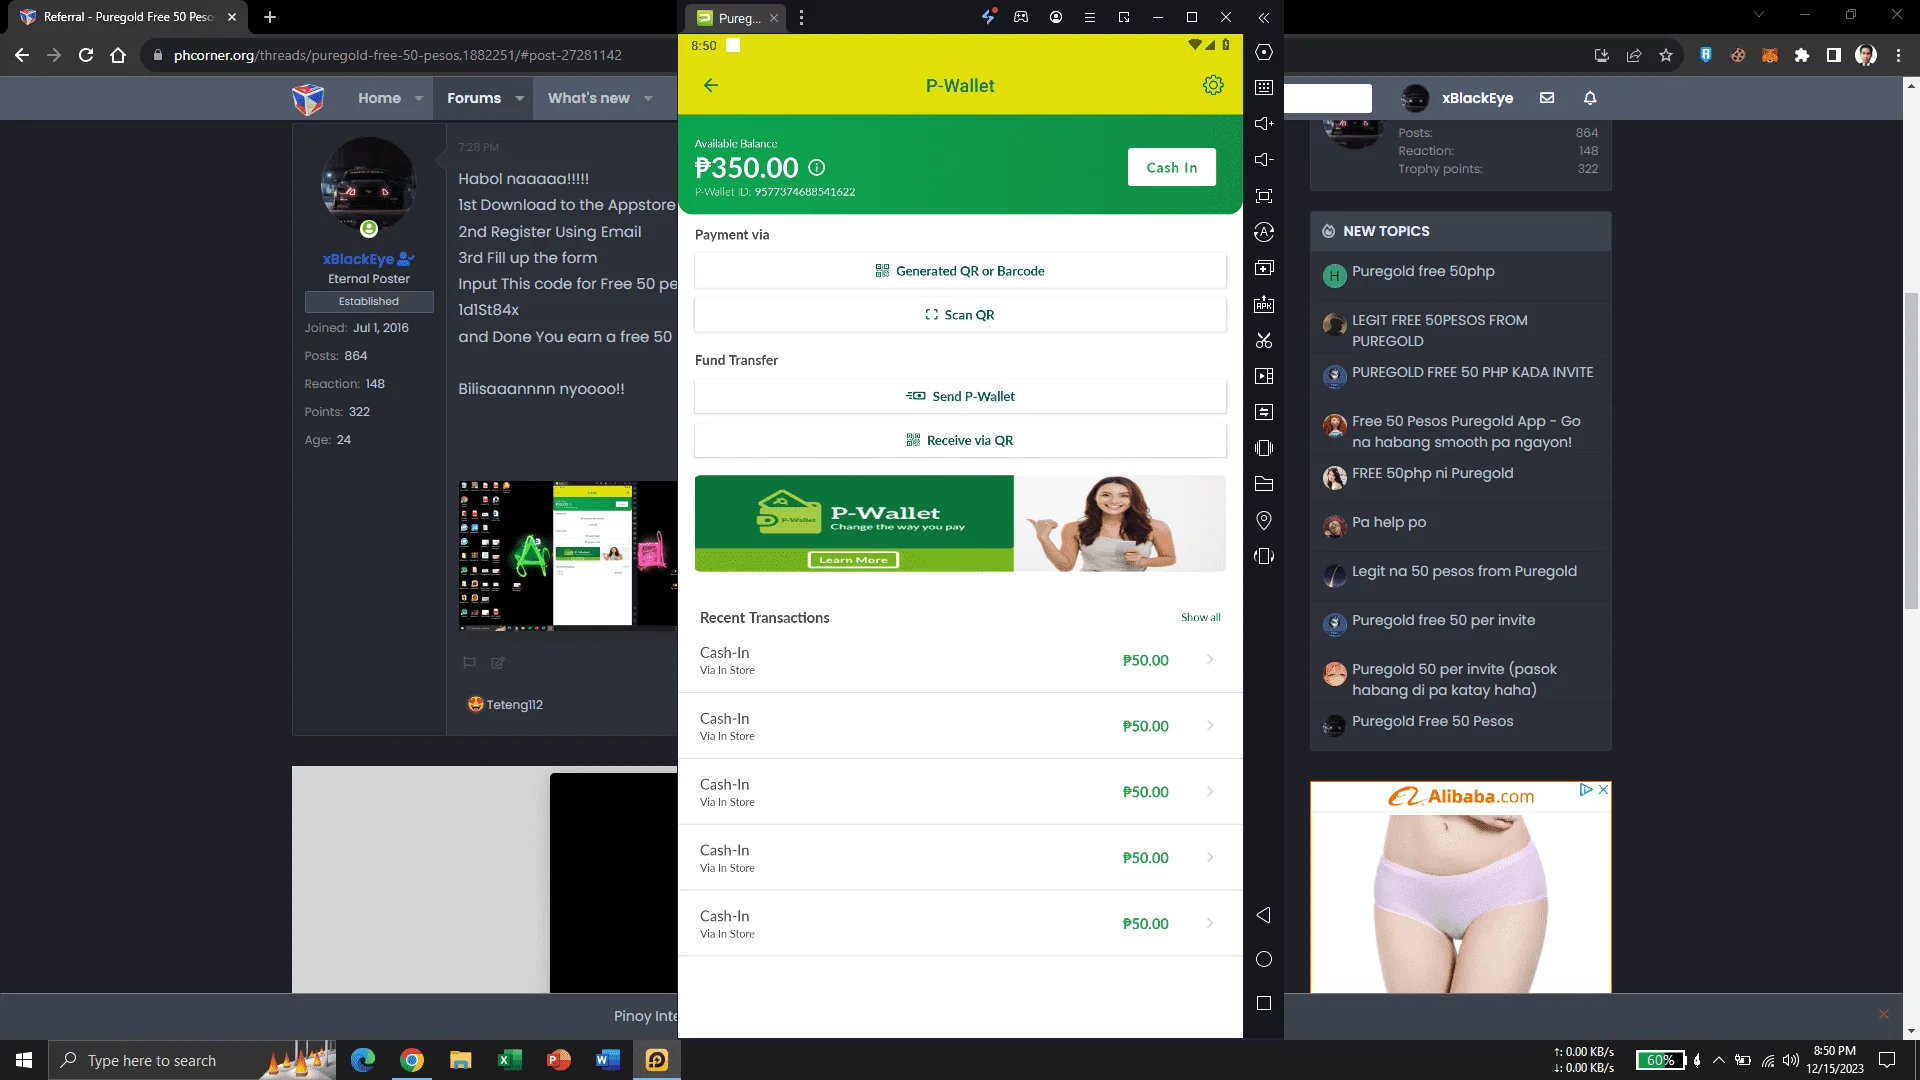The width and height of the screenshot is (1920, 1080).
Task: Tap Learn More on P-Wallet banner
Action: pos(853,560)
